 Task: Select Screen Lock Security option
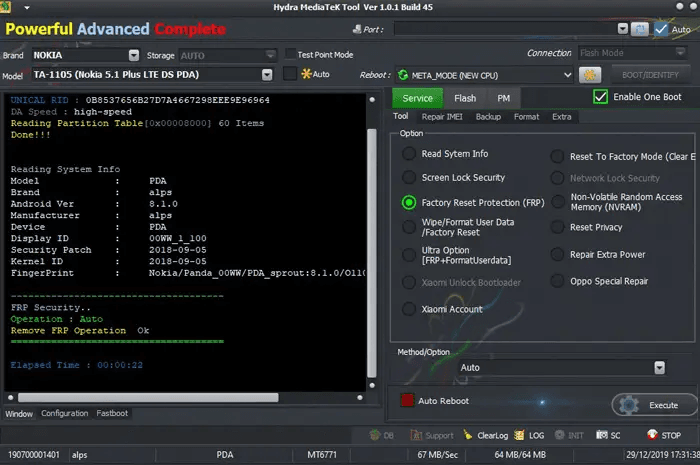(409, 178)
